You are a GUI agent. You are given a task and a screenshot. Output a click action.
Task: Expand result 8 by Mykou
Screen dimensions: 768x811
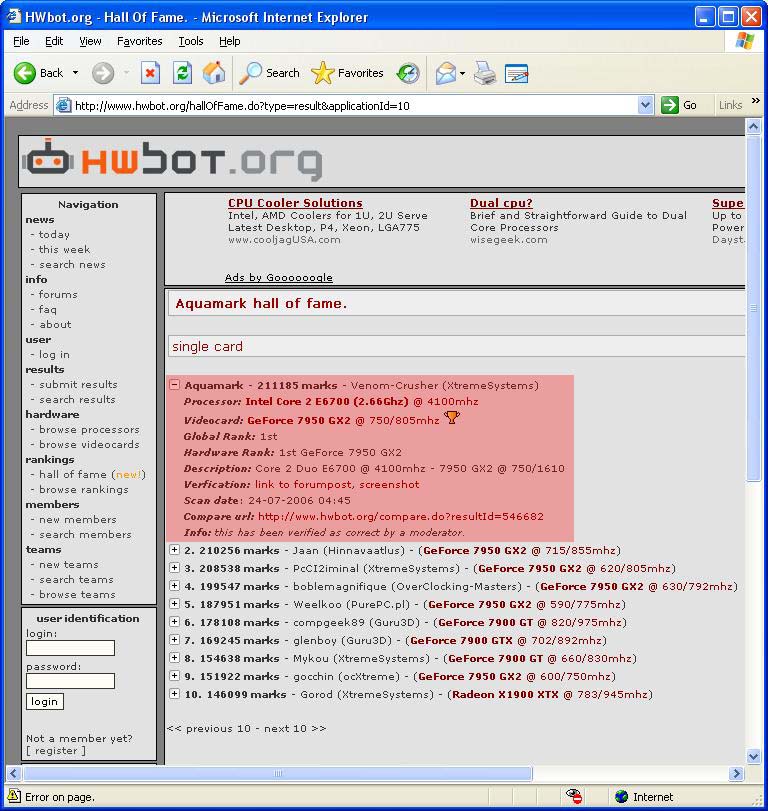[174, 658]
